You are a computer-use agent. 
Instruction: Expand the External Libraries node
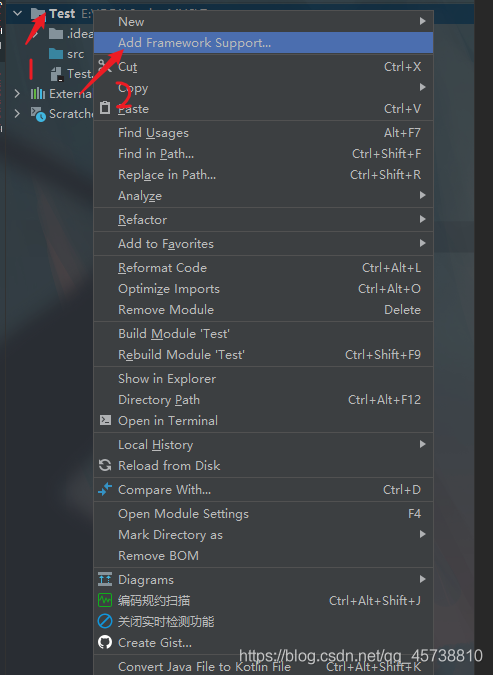(17, 93)
